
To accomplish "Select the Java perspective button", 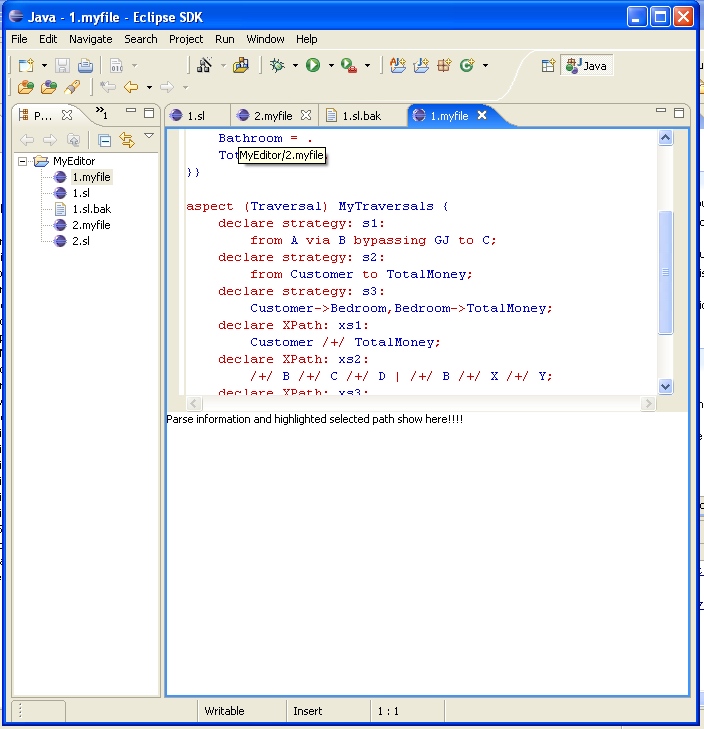I will (x=586, y=66).
